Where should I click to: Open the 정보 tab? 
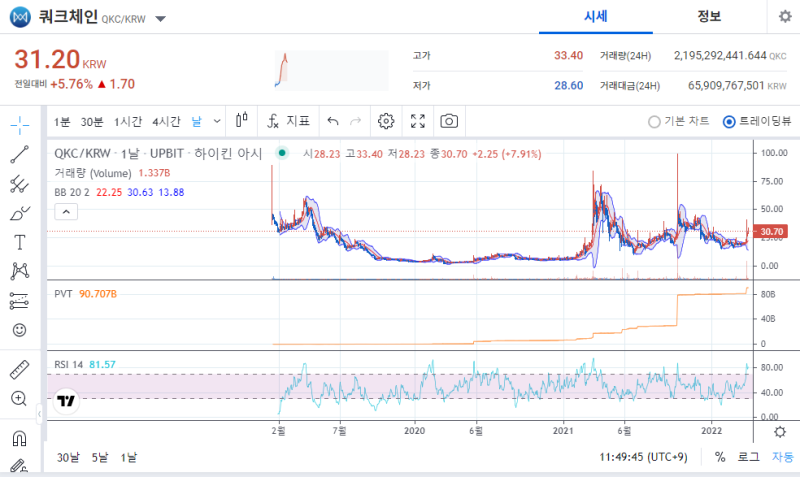pos(709,17)
